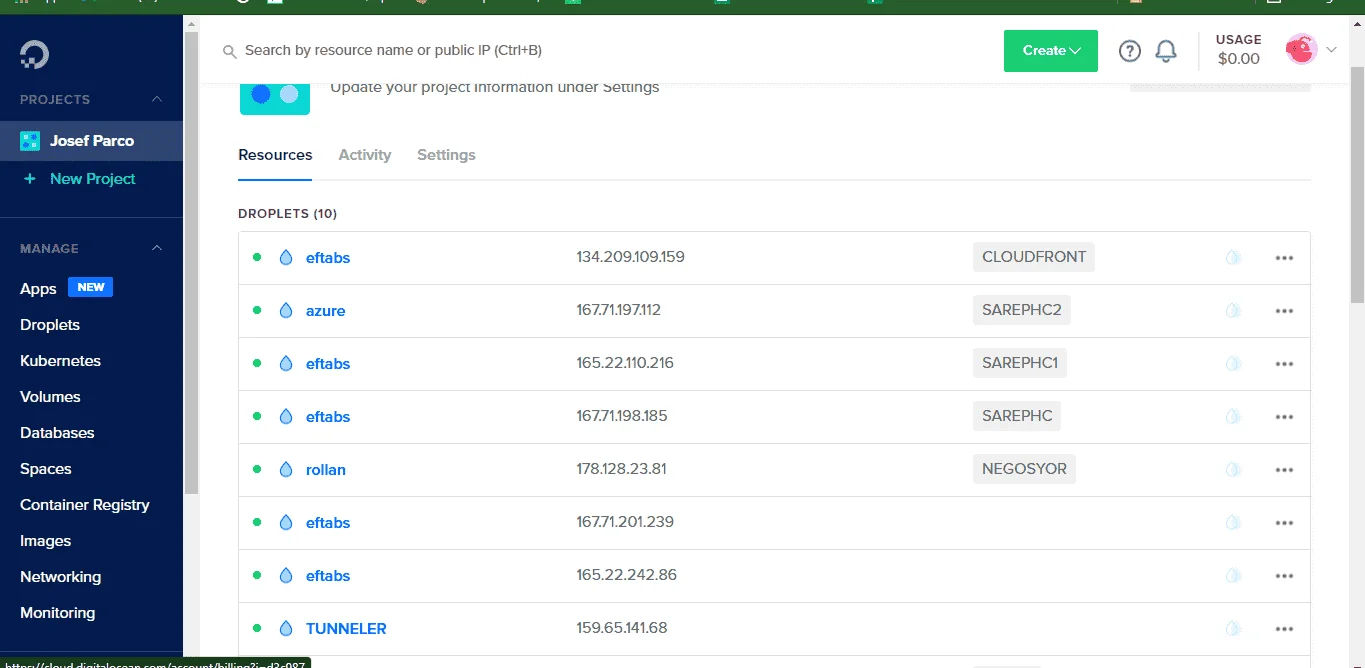The width and height of the screenshot is (1365, 668).
Task: Open eftabs droplet at 134.209.109.159
Action: [328, 258]
